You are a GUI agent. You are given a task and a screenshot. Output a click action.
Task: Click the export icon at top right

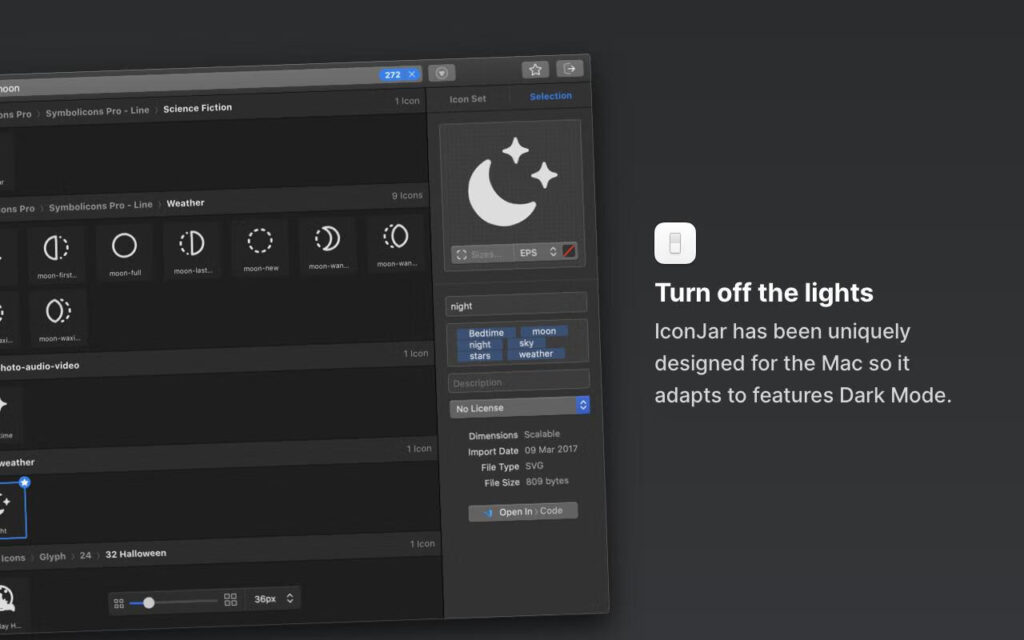pos(568,69)
